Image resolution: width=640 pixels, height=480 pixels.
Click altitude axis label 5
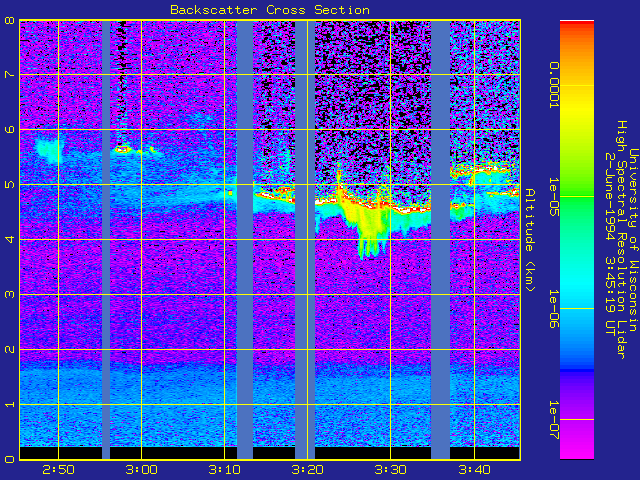(x=9, y=184)
